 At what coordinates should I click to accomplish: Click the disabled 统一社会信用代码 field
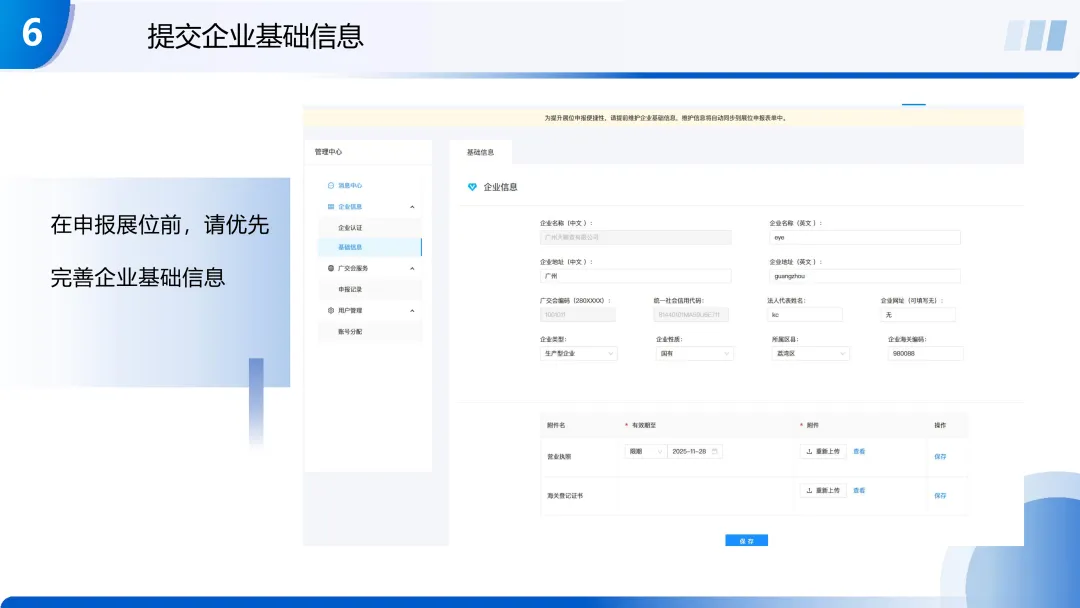(x=691, y=315)
